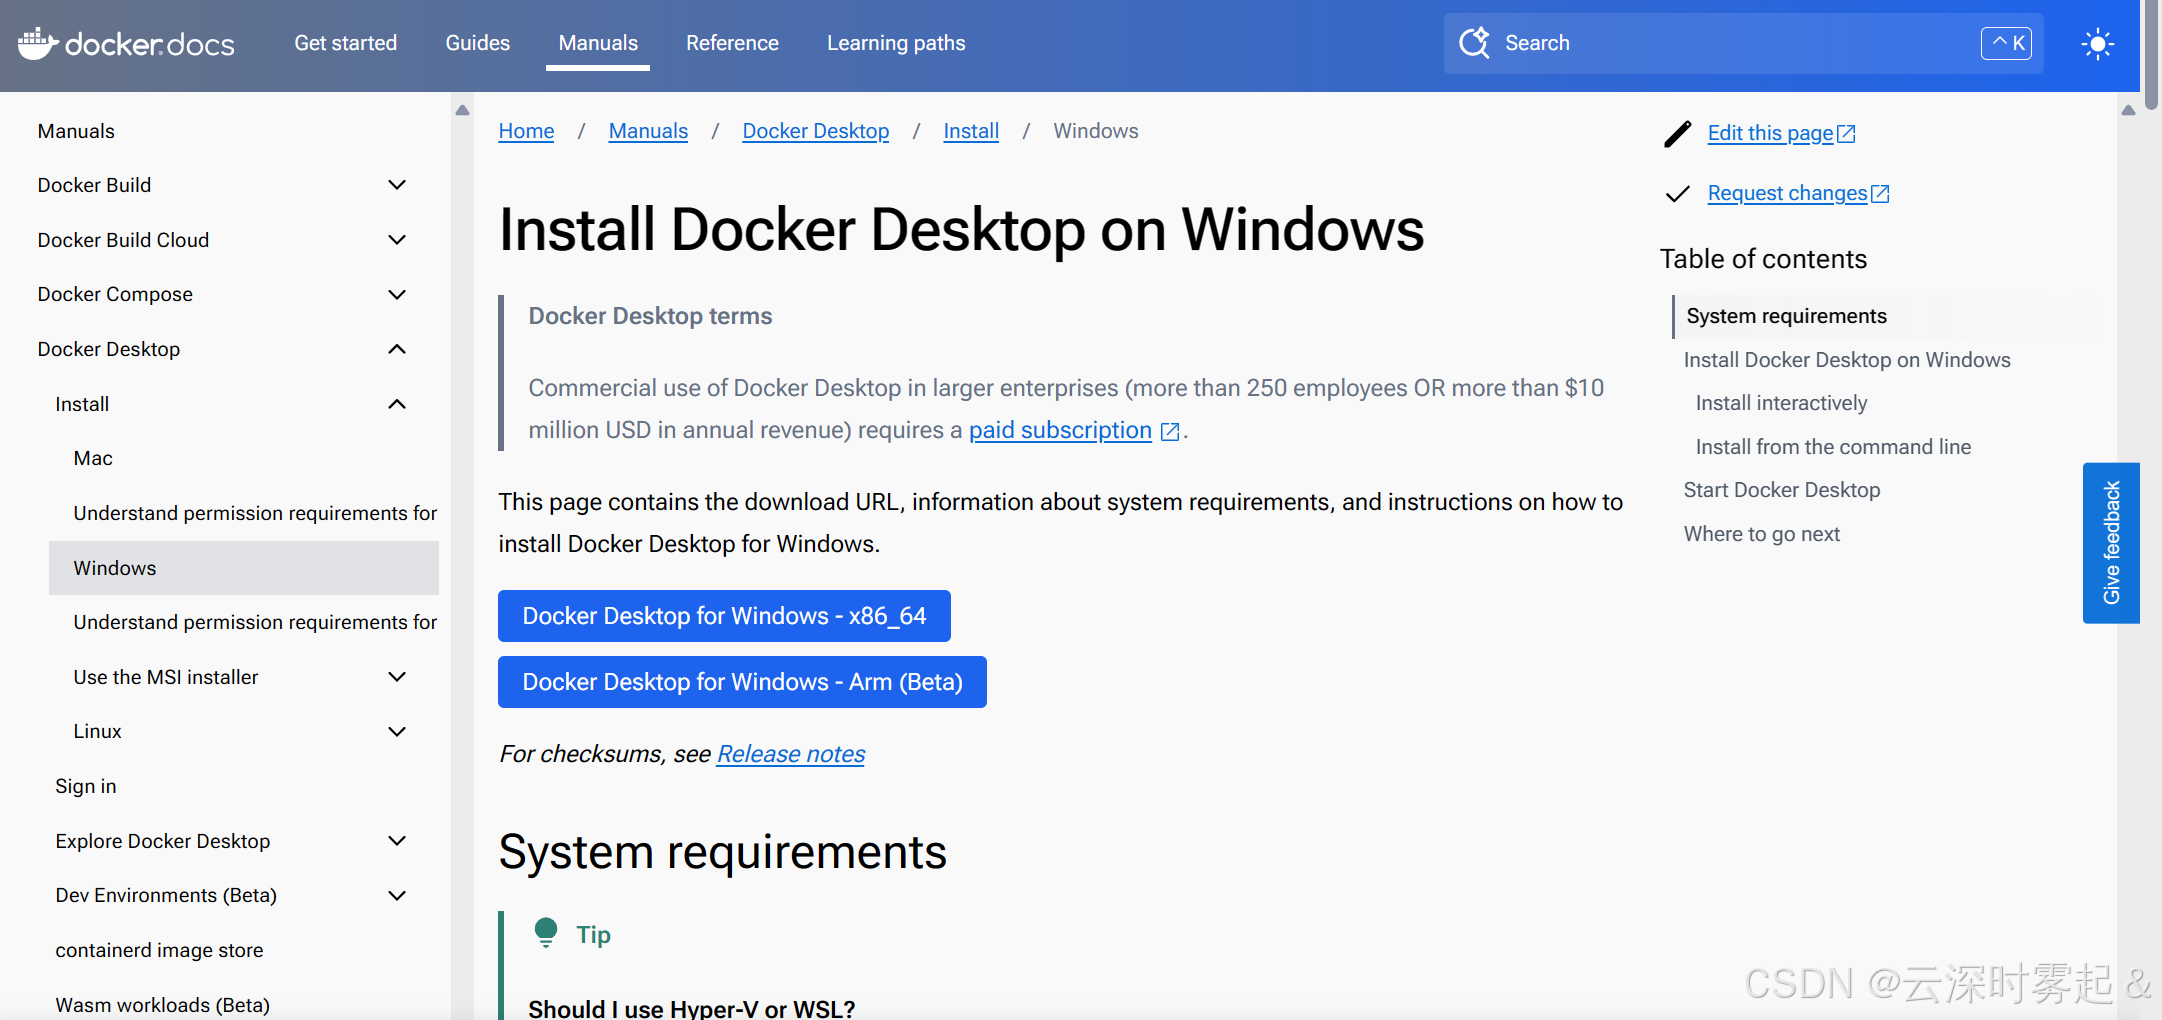Download Docker Desktop for Windows x86_64
2162x1020 pixels.
point(724,616)
